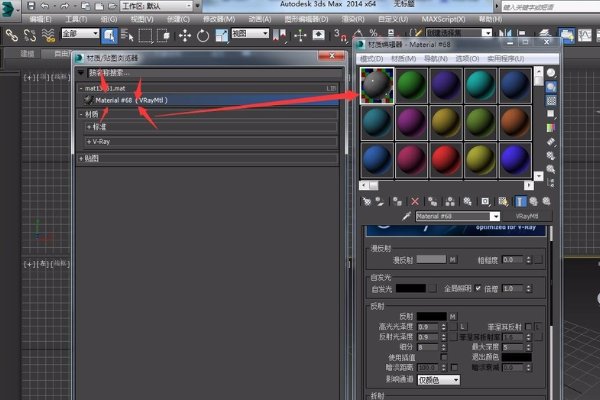Click the Go to Parent icon

click(533, 201)
